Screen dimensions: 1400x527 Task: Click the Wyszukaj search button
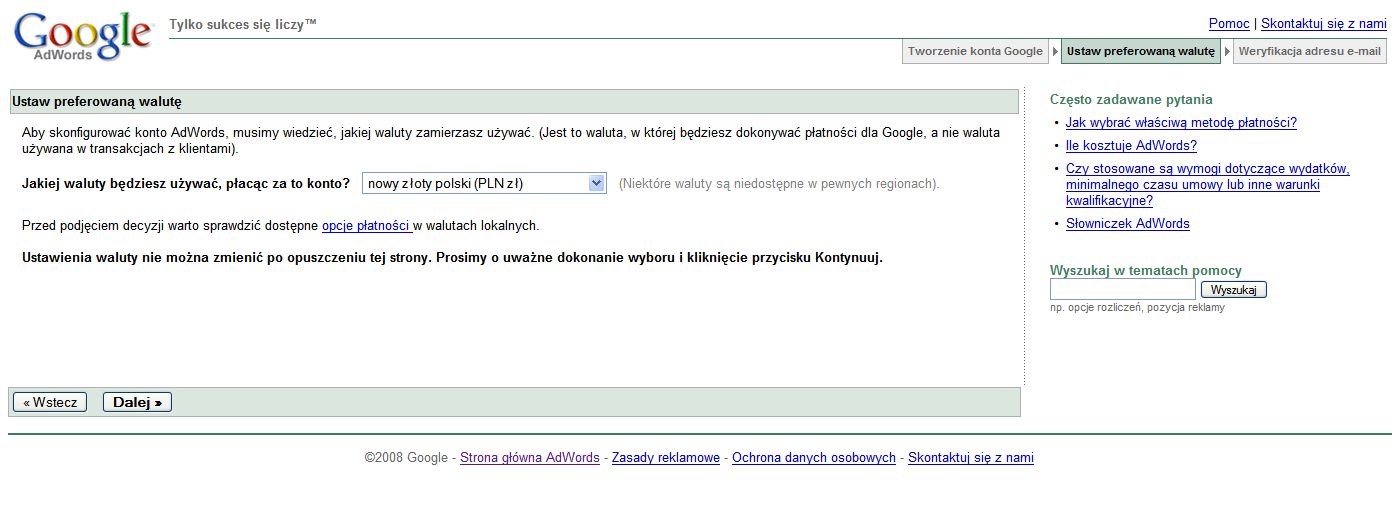click(1233, 290)
